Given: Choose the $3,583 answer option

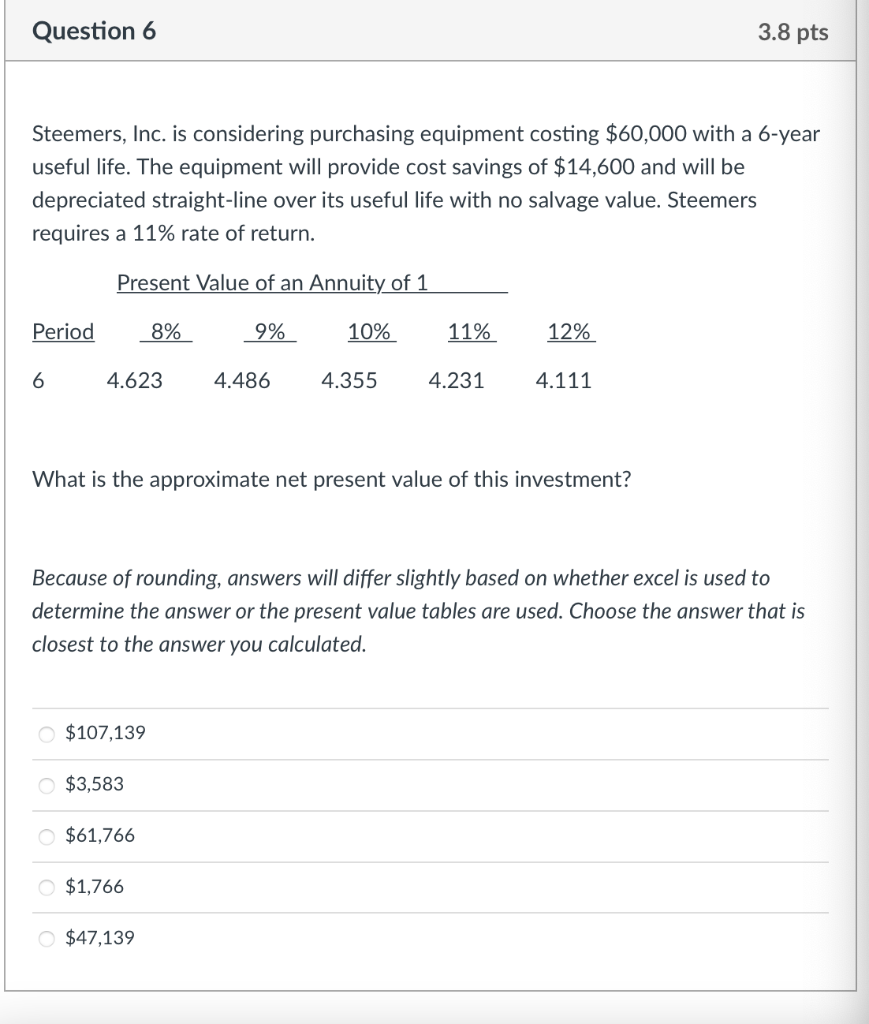Looking at the screenshot, I should (46, 785).
